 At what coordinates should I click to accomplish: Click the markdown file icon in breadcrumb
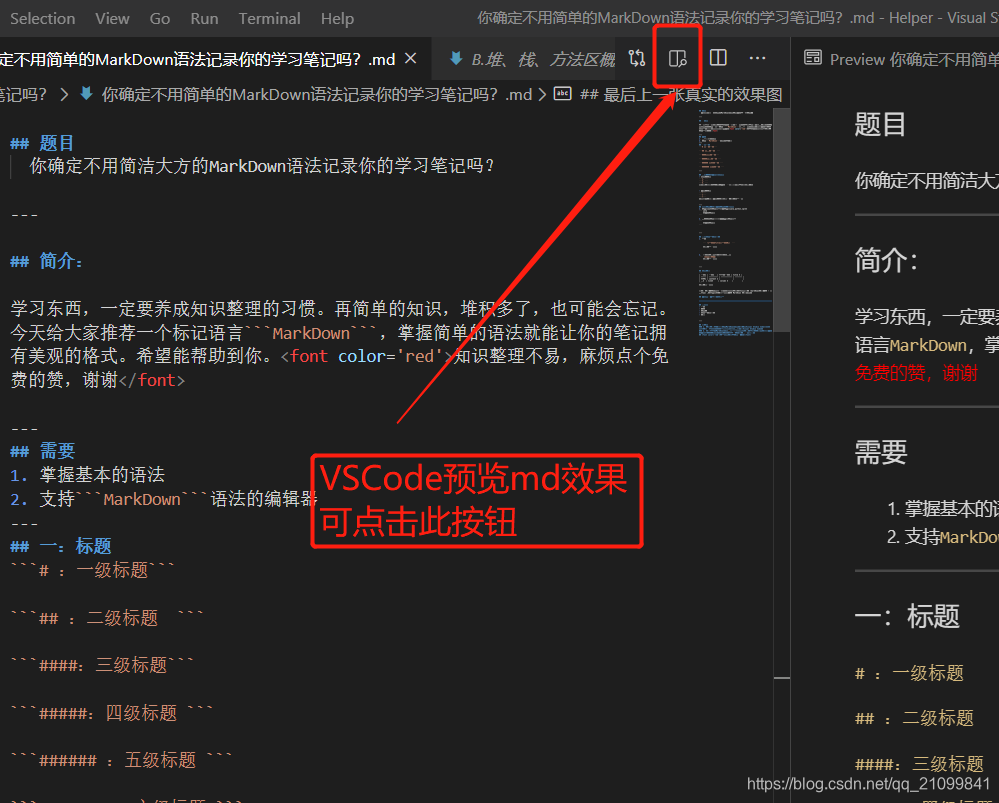(87, 95)
